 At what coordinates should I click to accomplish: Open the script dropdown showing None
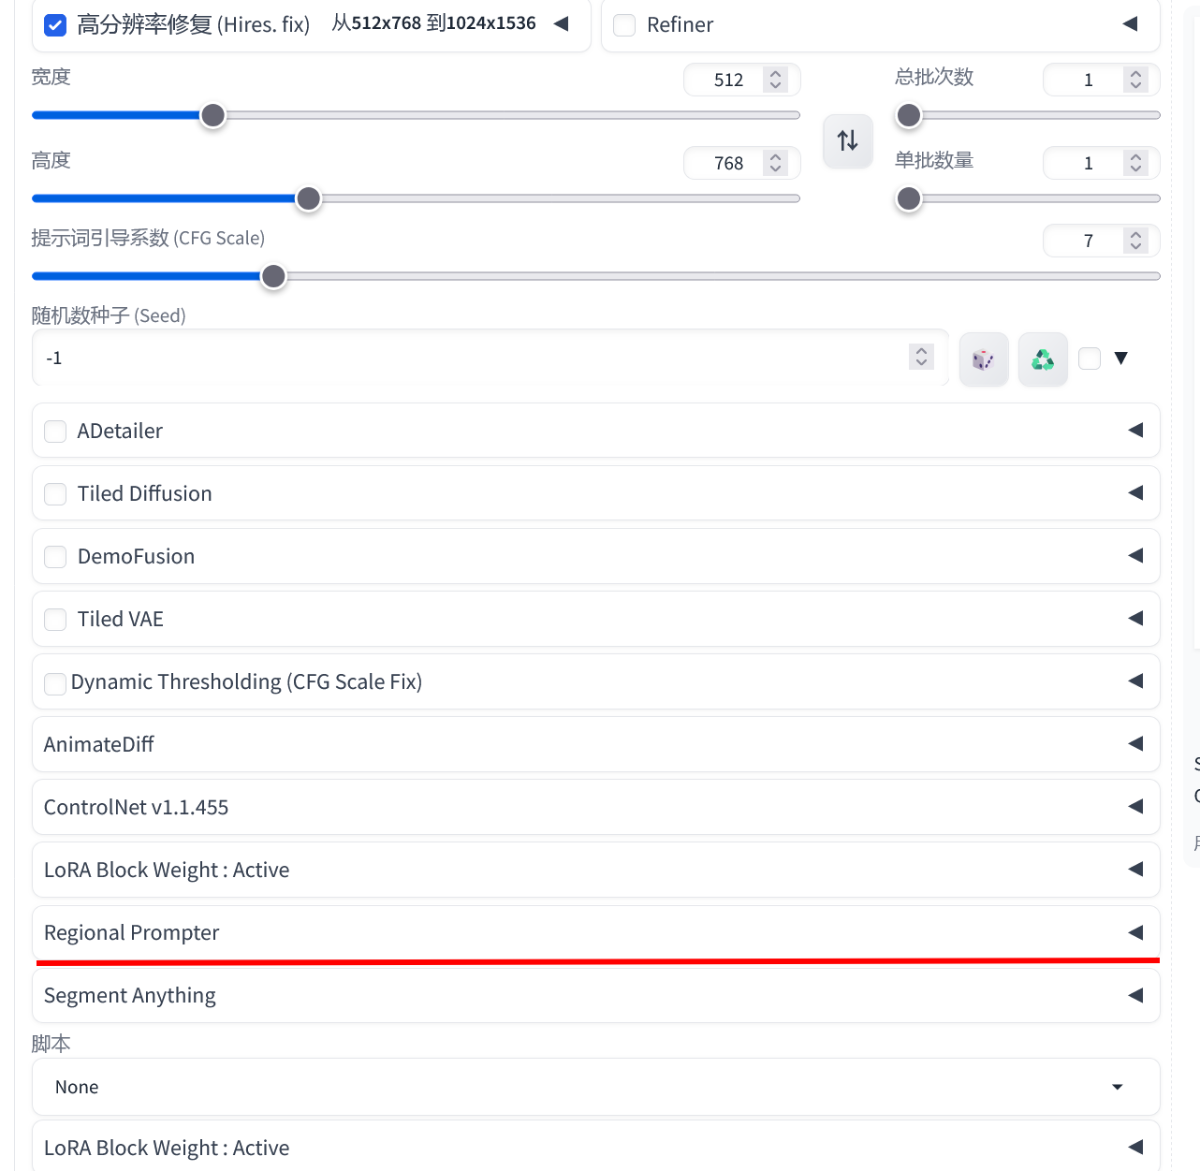(x=595, y=1087)
